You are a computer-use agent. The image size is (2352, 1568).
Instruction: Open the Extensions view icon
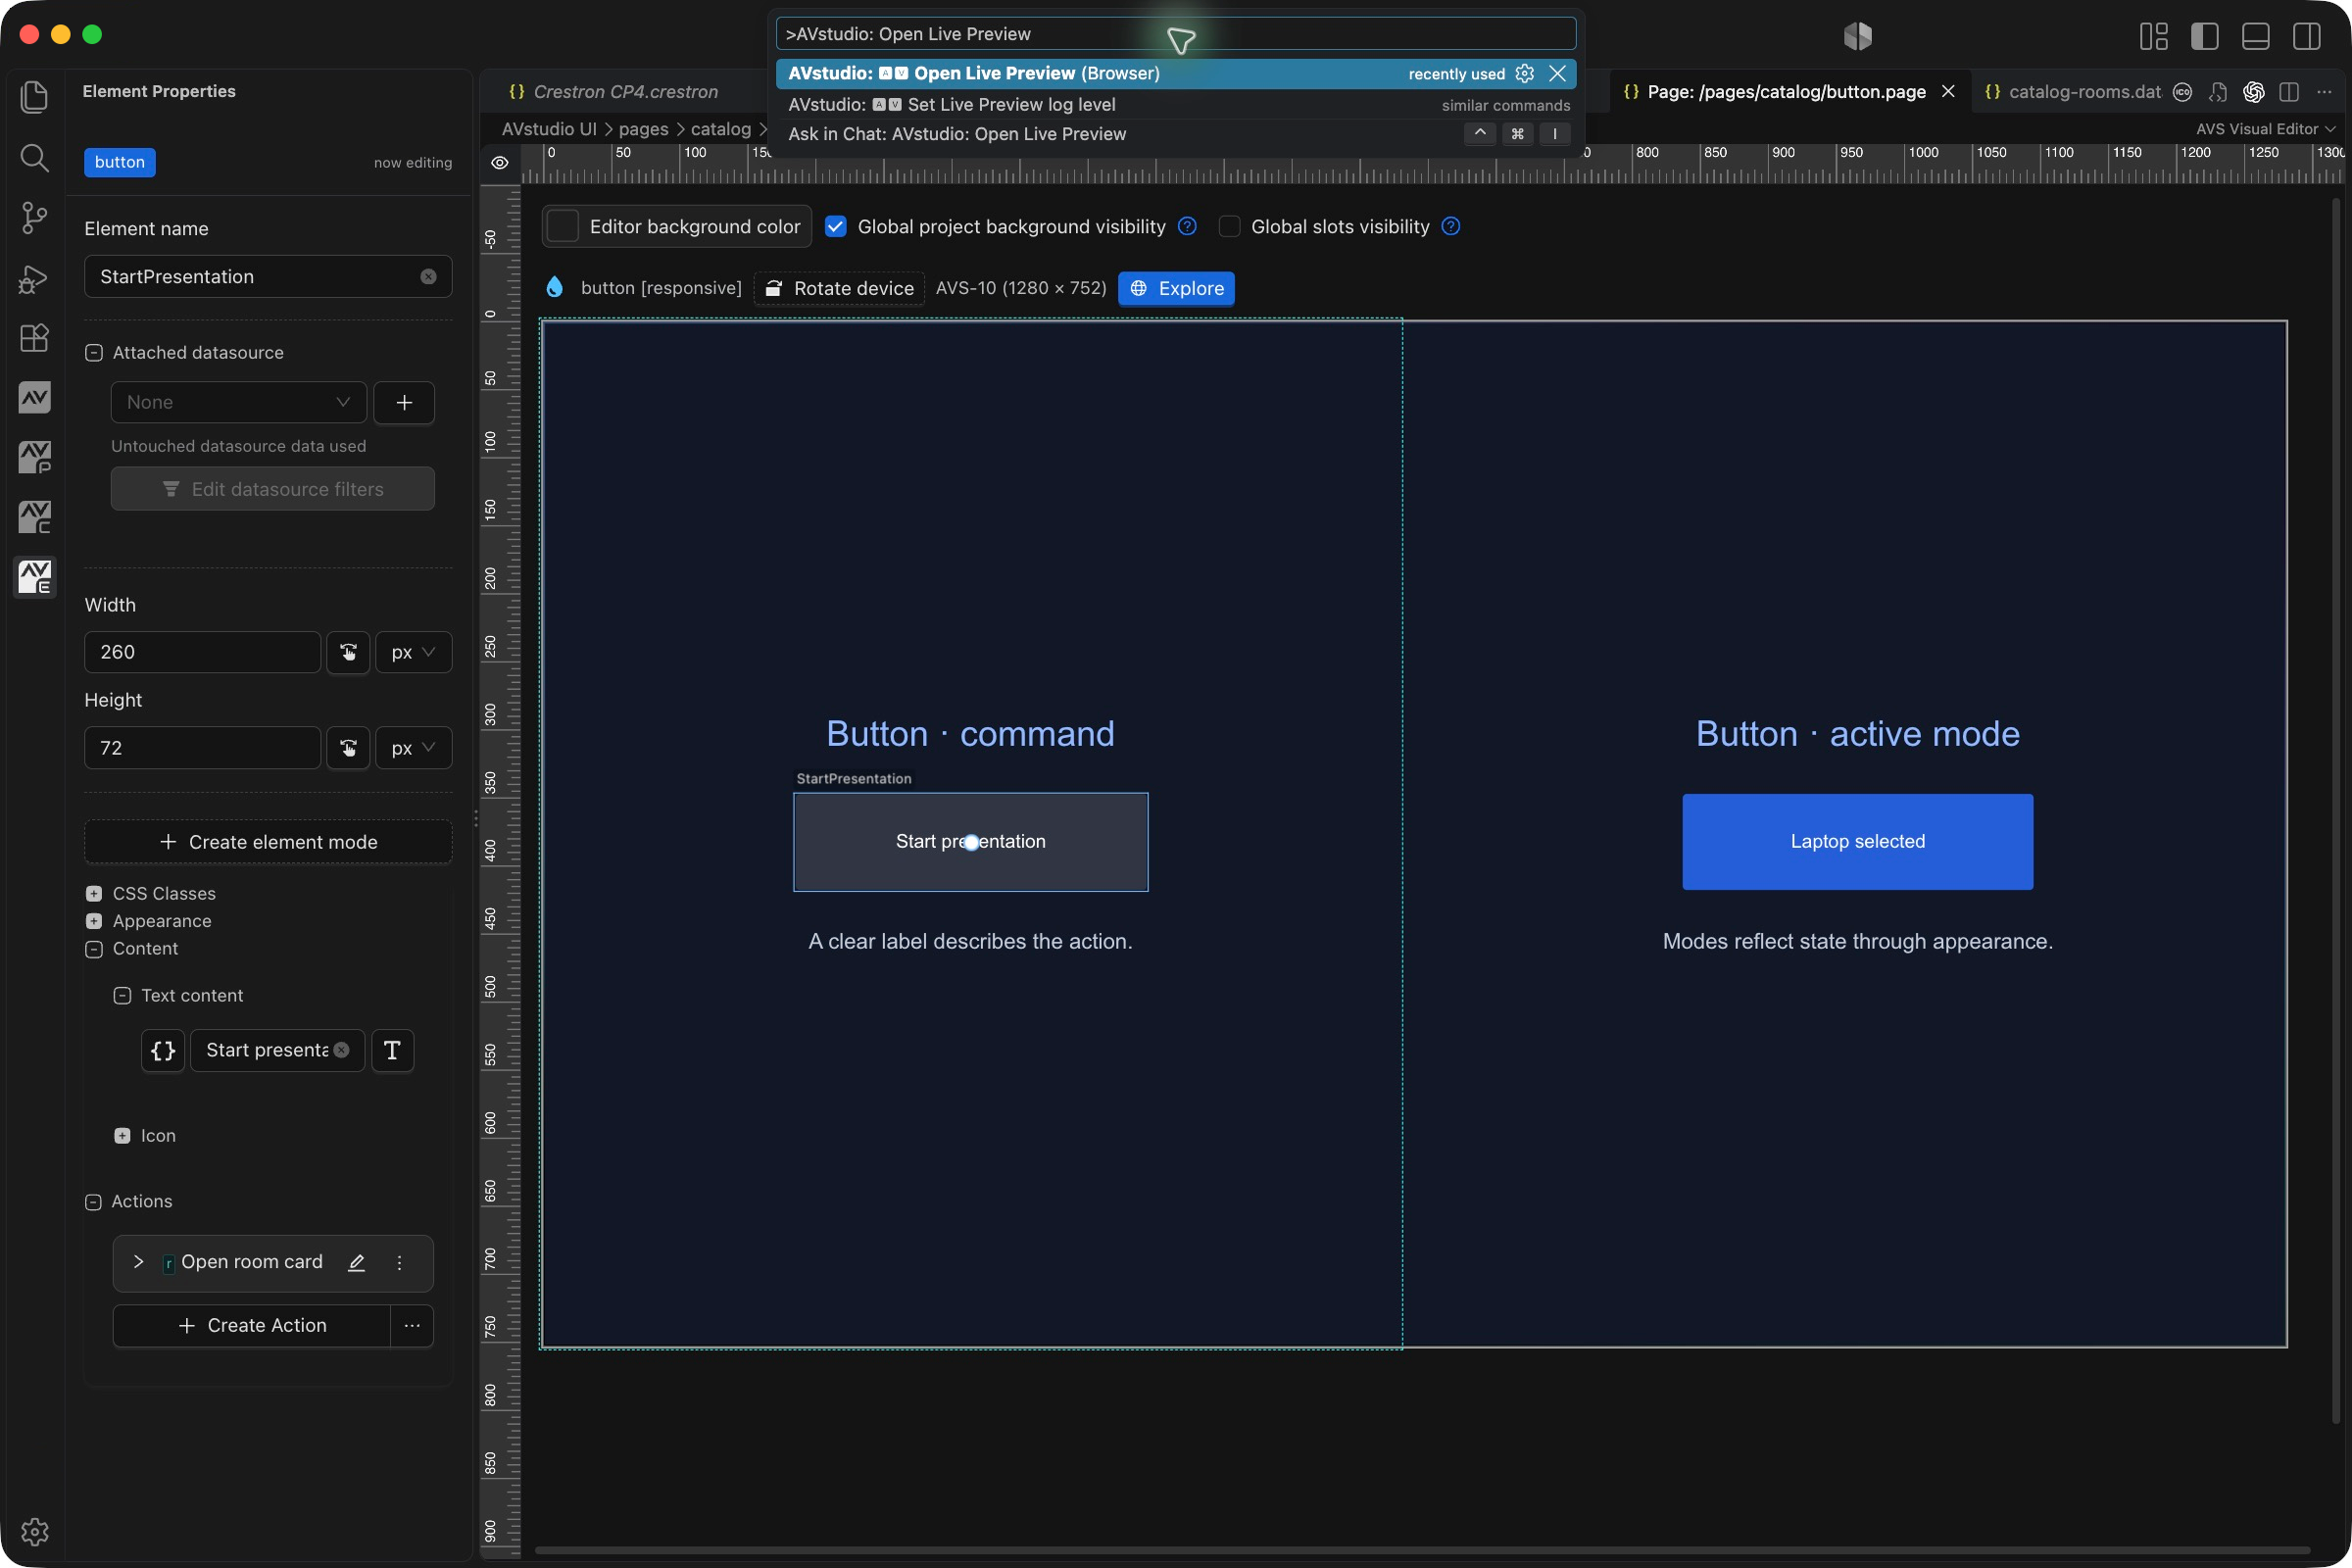tap(34, 338)
